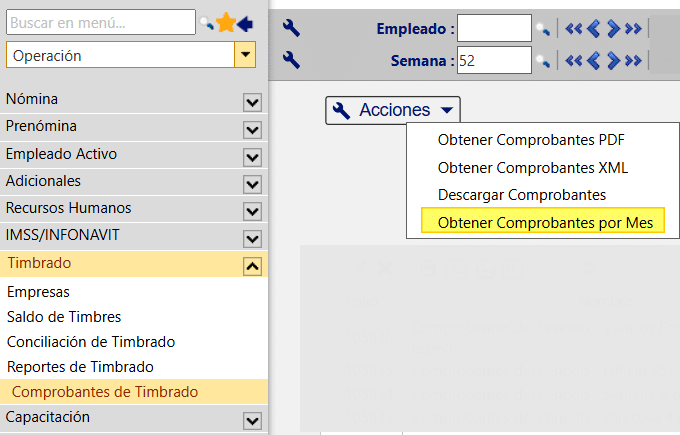Click the Acciones dropdown button
This screenshot has height=435, width=680.
pyautogui.click(x=393, y=110)
